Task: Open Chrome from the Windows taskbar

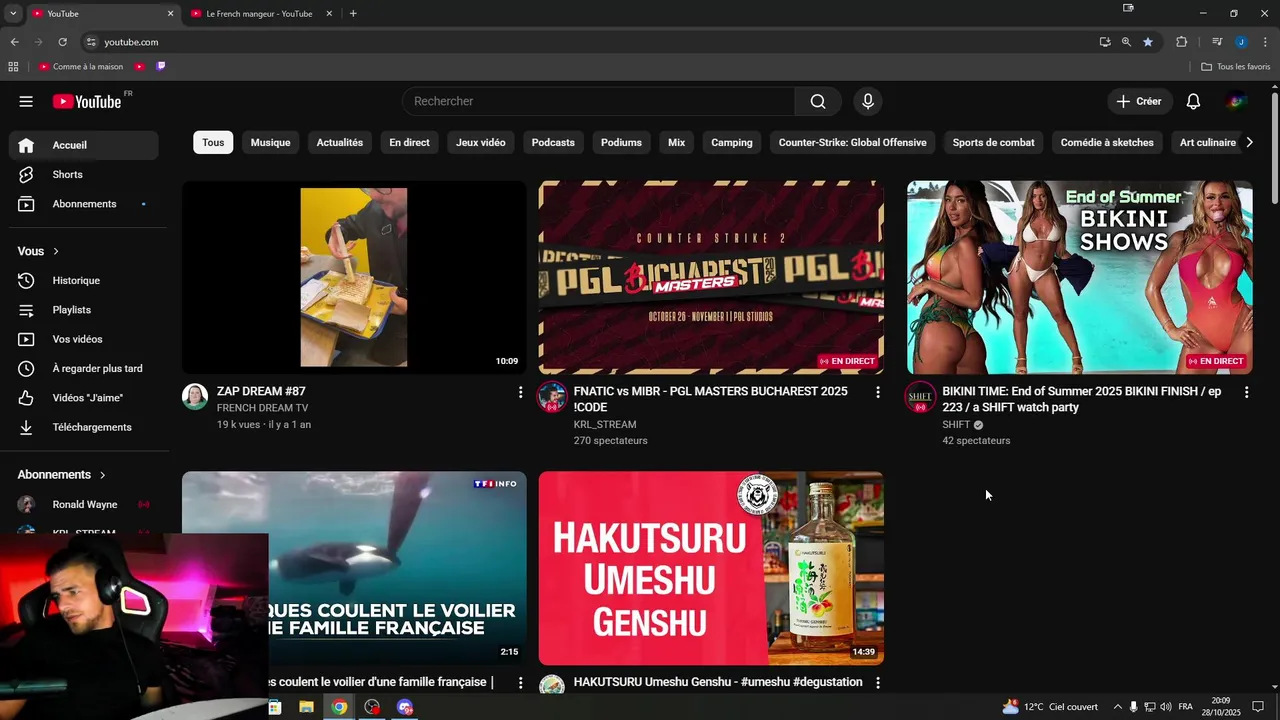Action: (339, 707)
